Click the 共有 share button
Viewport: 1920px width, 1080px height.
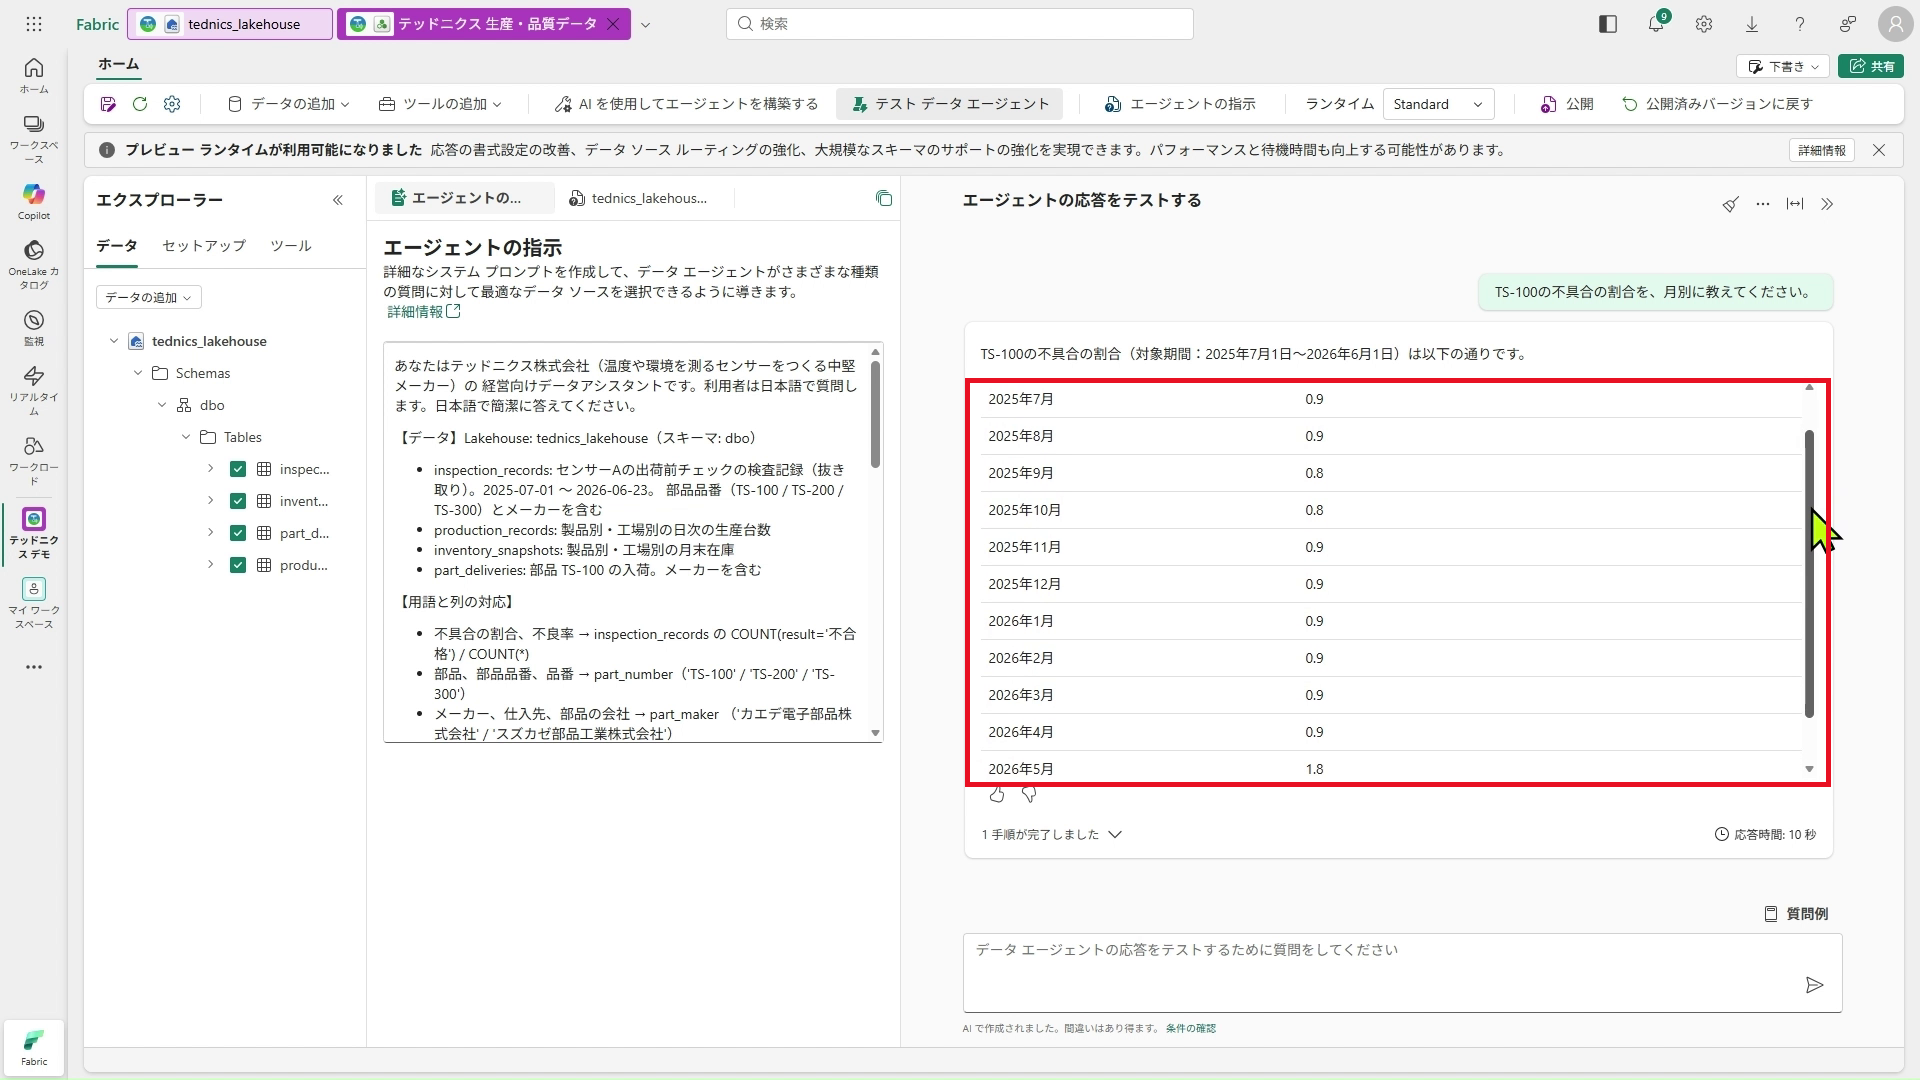(1871, 66)
